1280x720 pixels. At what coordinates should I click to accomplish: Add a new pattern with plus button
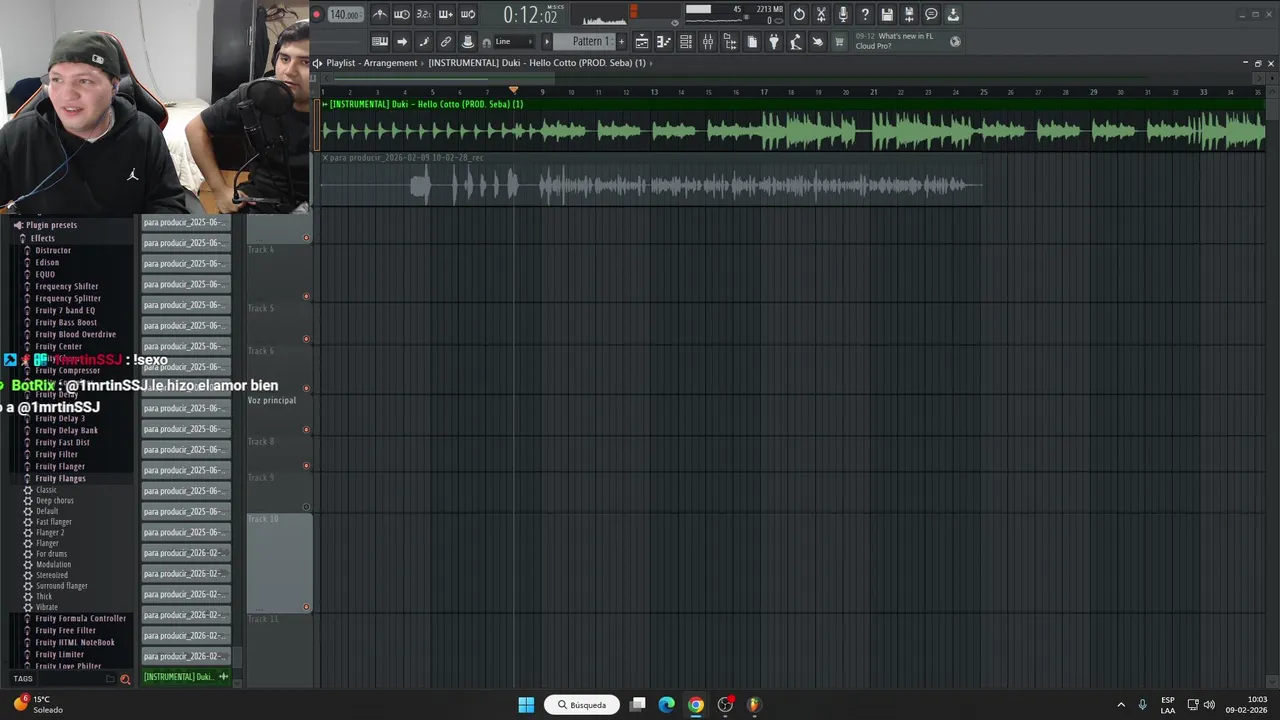coord(621,41)
